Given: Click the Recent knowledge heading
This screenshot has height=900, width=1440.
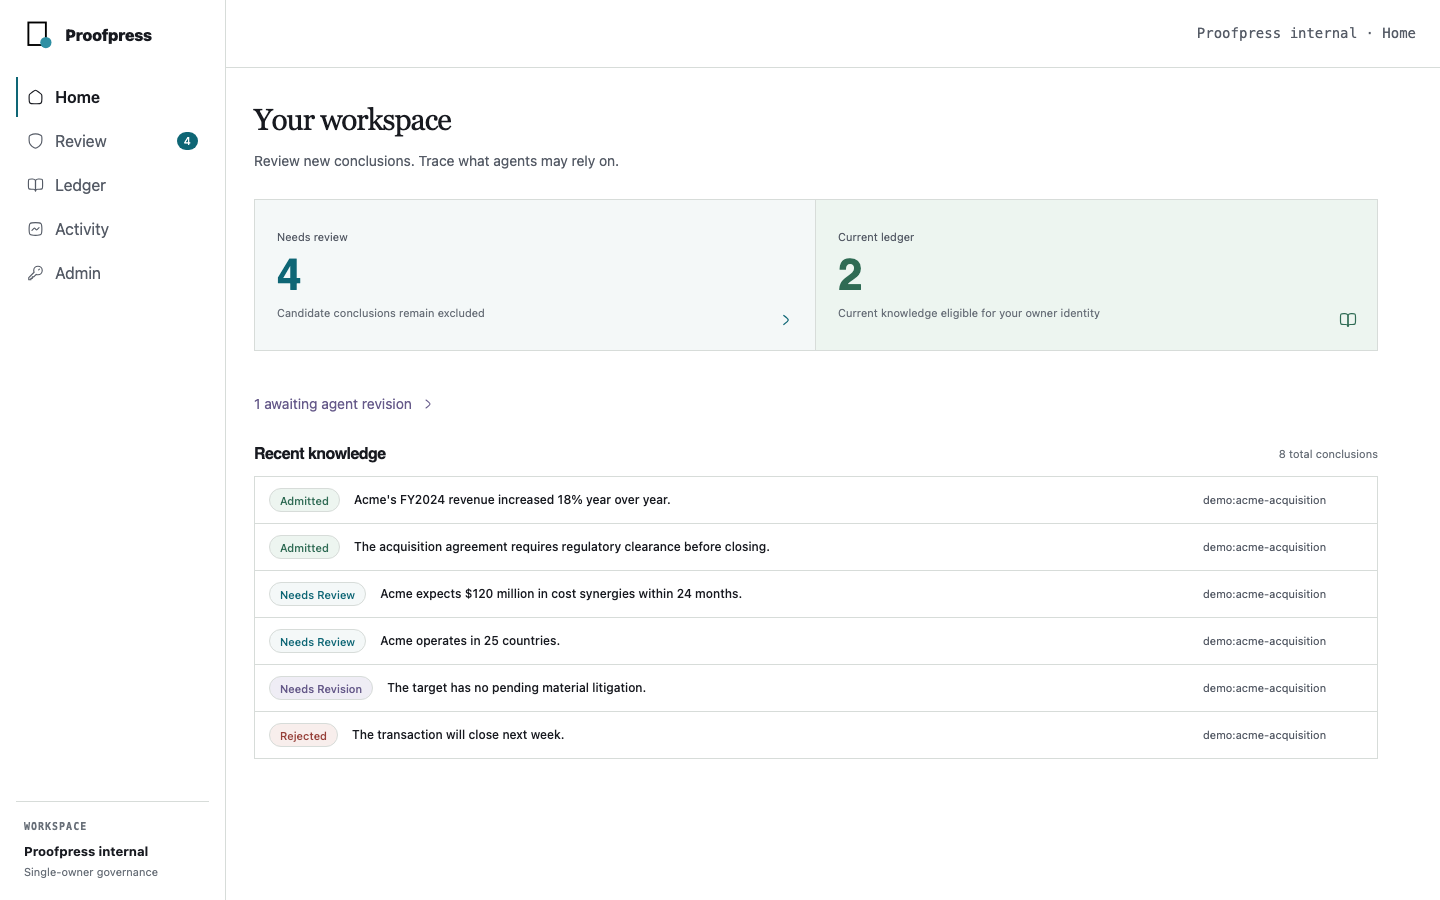Looking at the screenshot, I should pyautogui.click(x=320, y=453).
